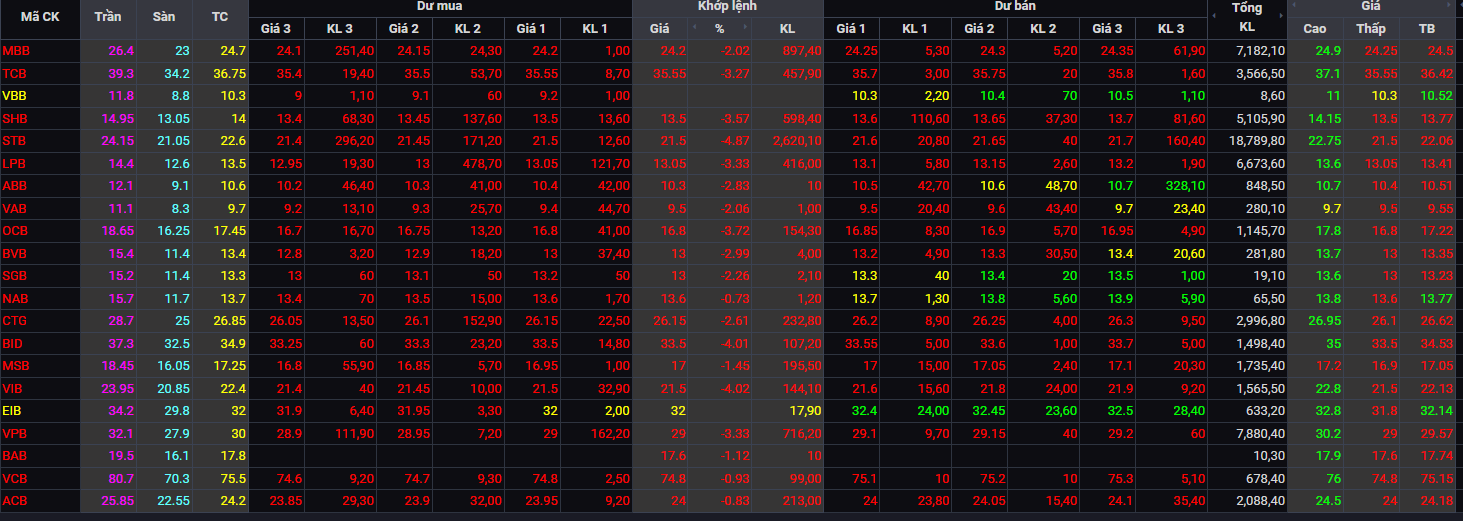Click MBB total volume 7,182,10

coord(1260,50)
